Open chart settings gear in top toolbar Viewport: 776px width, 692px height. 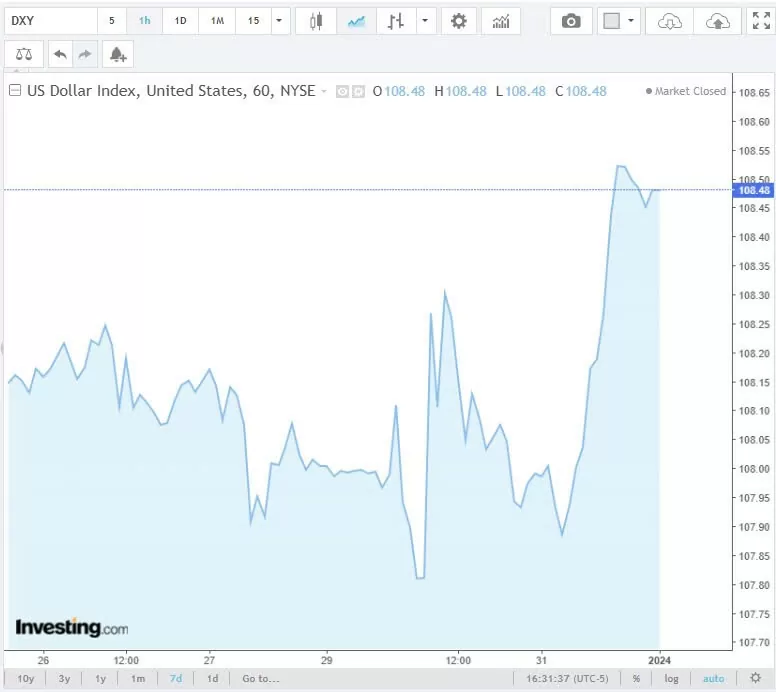point(459,21)
